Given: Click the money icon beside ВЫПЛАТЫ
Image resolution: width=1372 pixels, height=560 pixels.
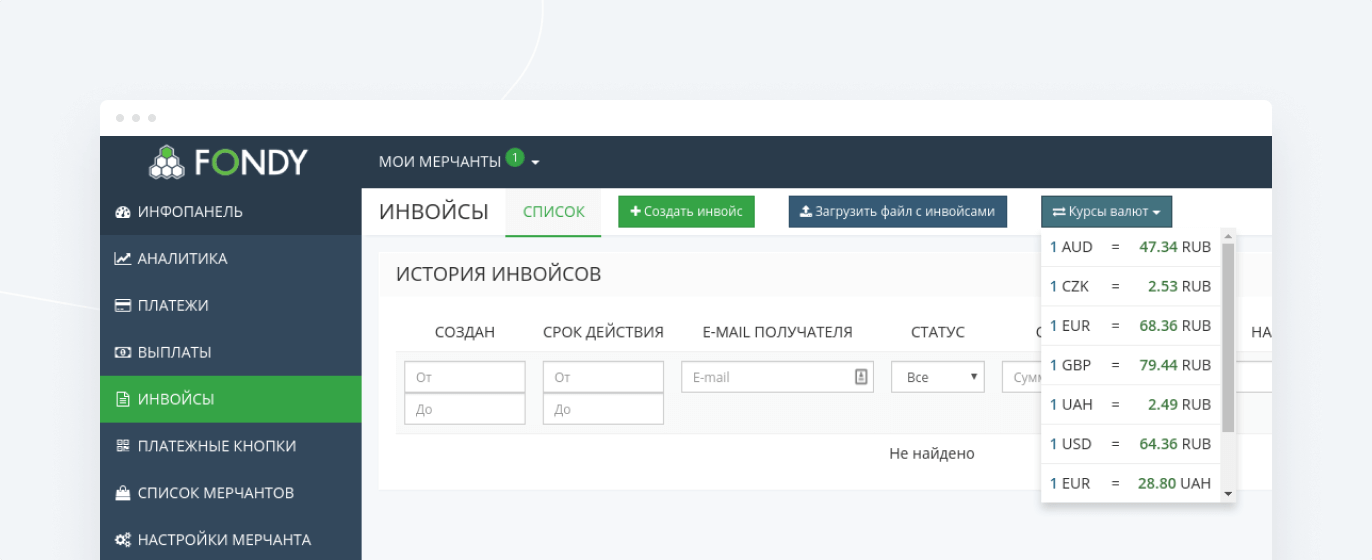Looking at the screenshot, I should click(x=123, y=353).
